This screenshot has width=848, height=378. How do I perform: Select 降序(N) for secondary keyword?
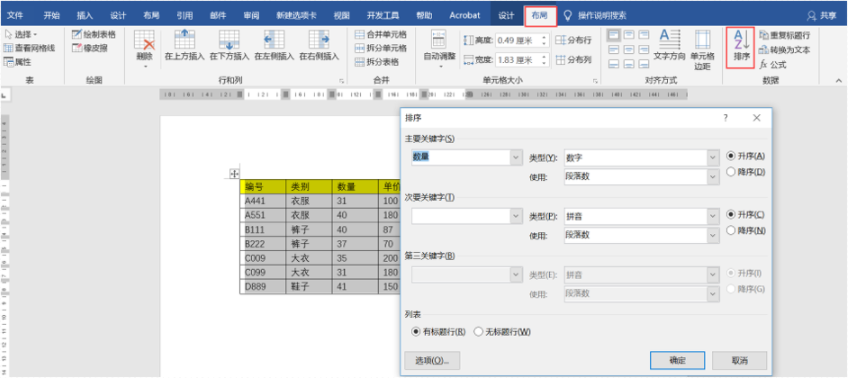pos(746,230)
